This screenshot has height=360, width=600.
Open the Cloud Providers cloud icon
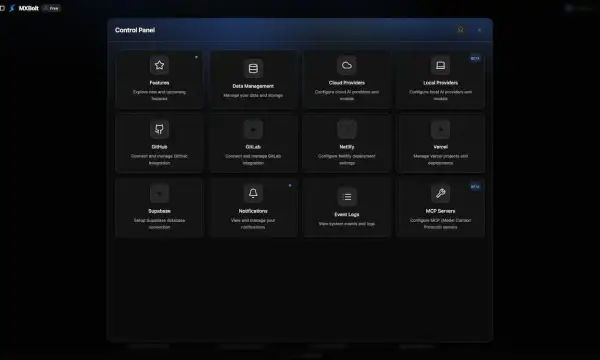[x=347, y=65]
